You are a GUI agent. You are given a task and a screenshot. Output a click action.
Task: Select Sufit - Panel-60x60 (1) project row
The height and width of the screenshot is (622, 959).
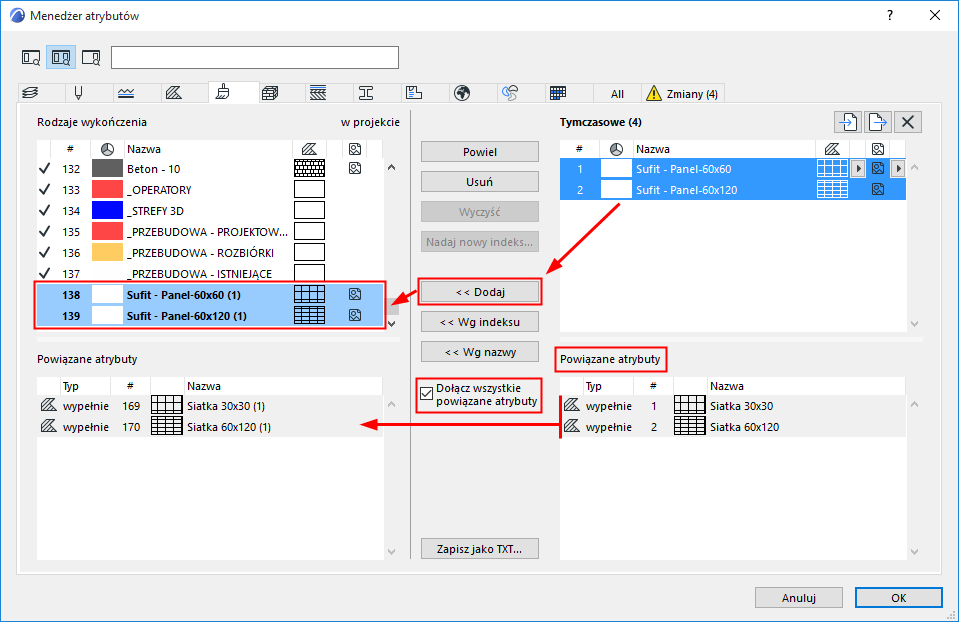(x=210, y=295)
